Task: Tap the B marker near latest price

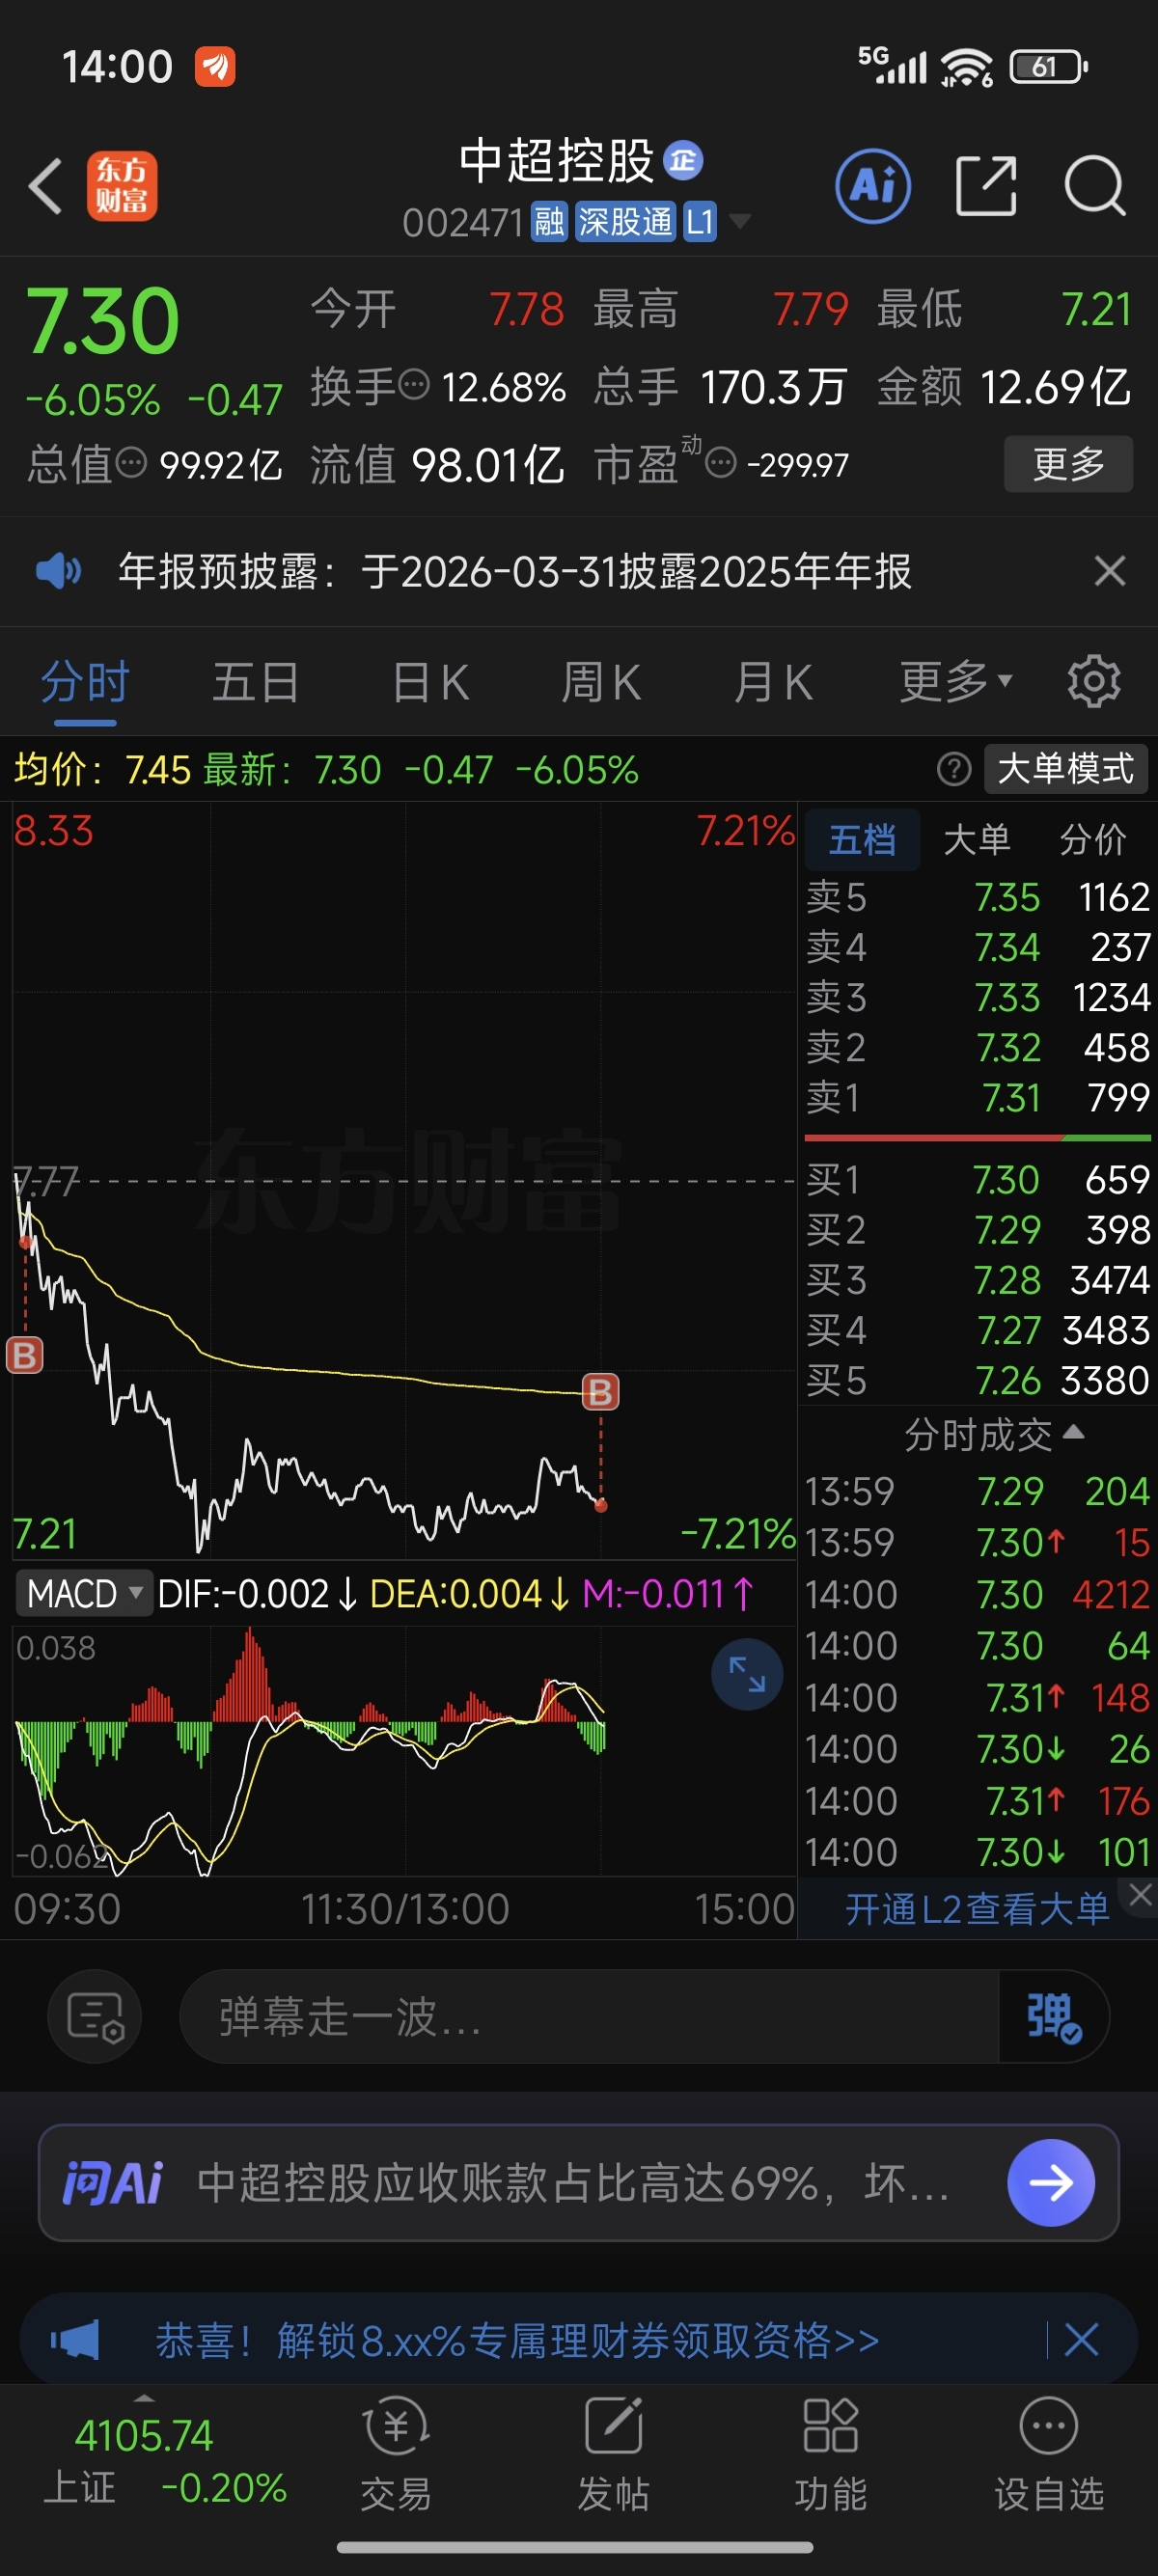Action: coord(600,1391)
